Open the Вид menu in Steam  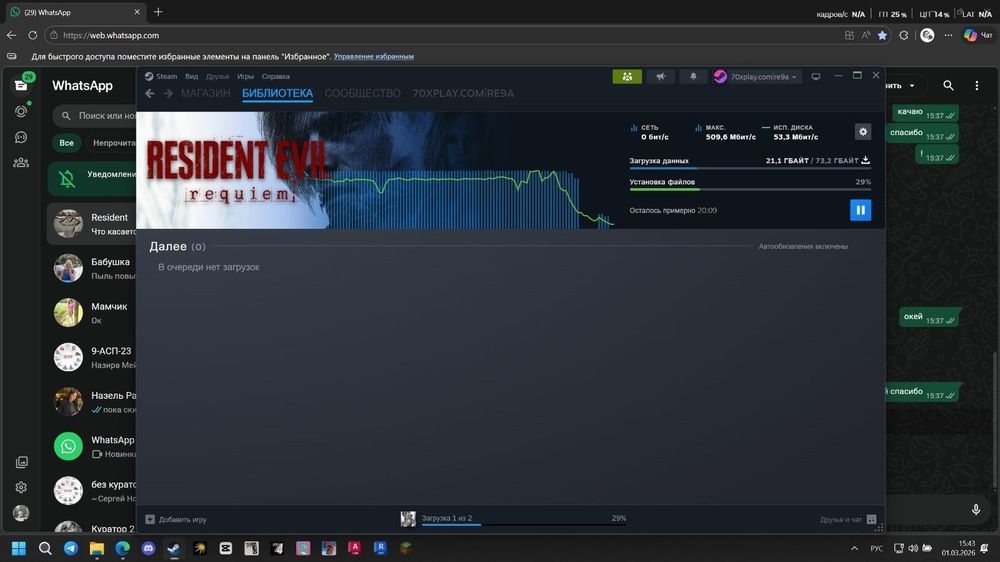tap(191, 77)
